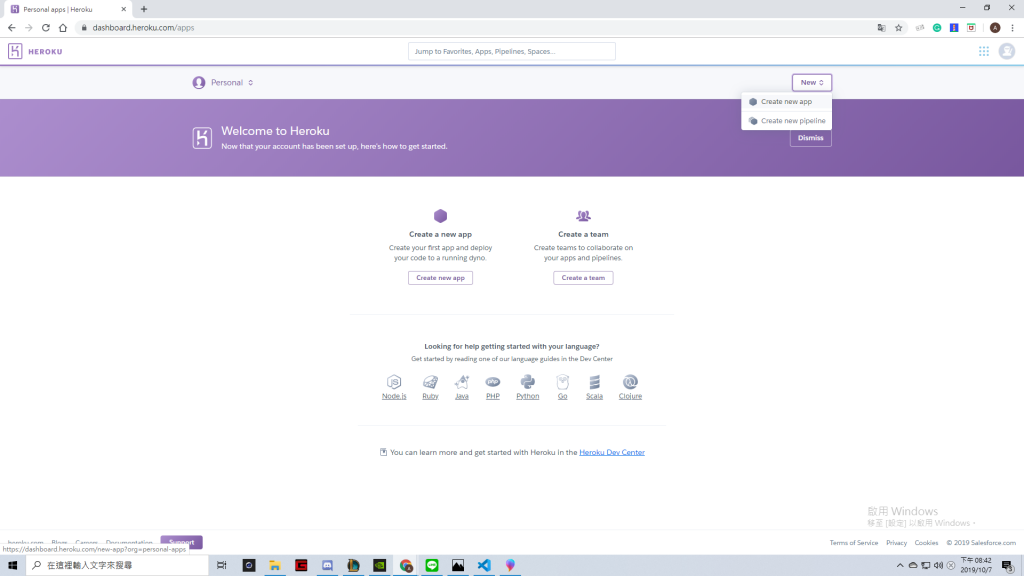Screen dimensions: 1024x576
Task: Open the Clojure language guide
Action: click(630, 396)
